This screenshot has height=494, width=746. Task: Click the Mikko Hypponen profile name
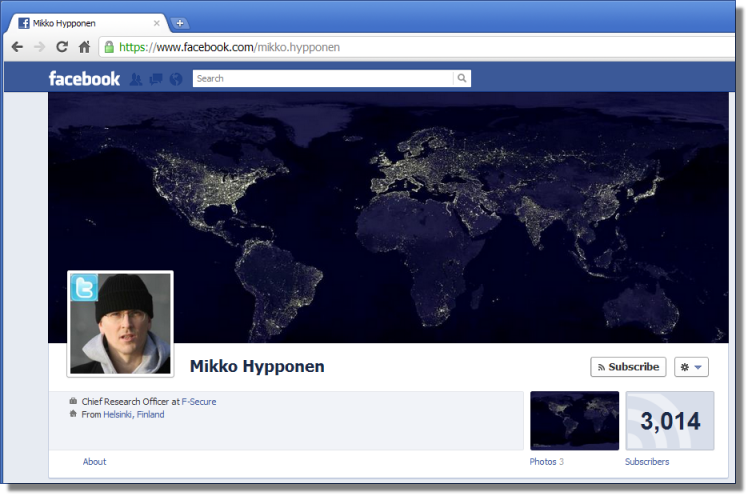[x=257, y=366]
